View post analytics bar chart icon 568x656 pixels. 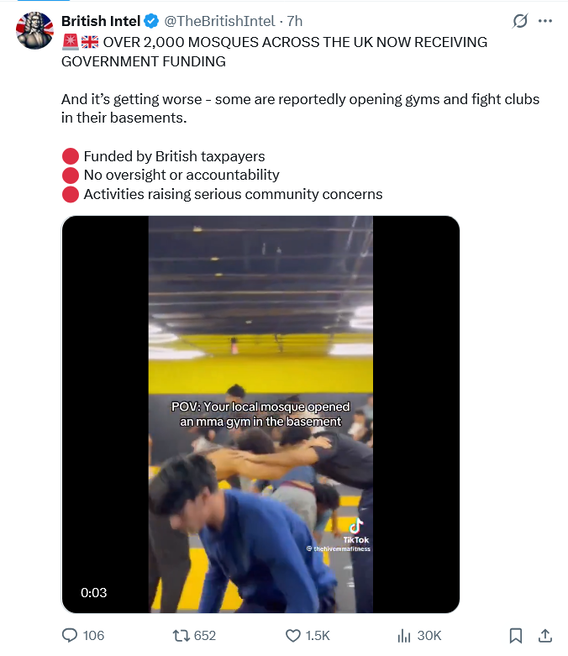point(404,636)
